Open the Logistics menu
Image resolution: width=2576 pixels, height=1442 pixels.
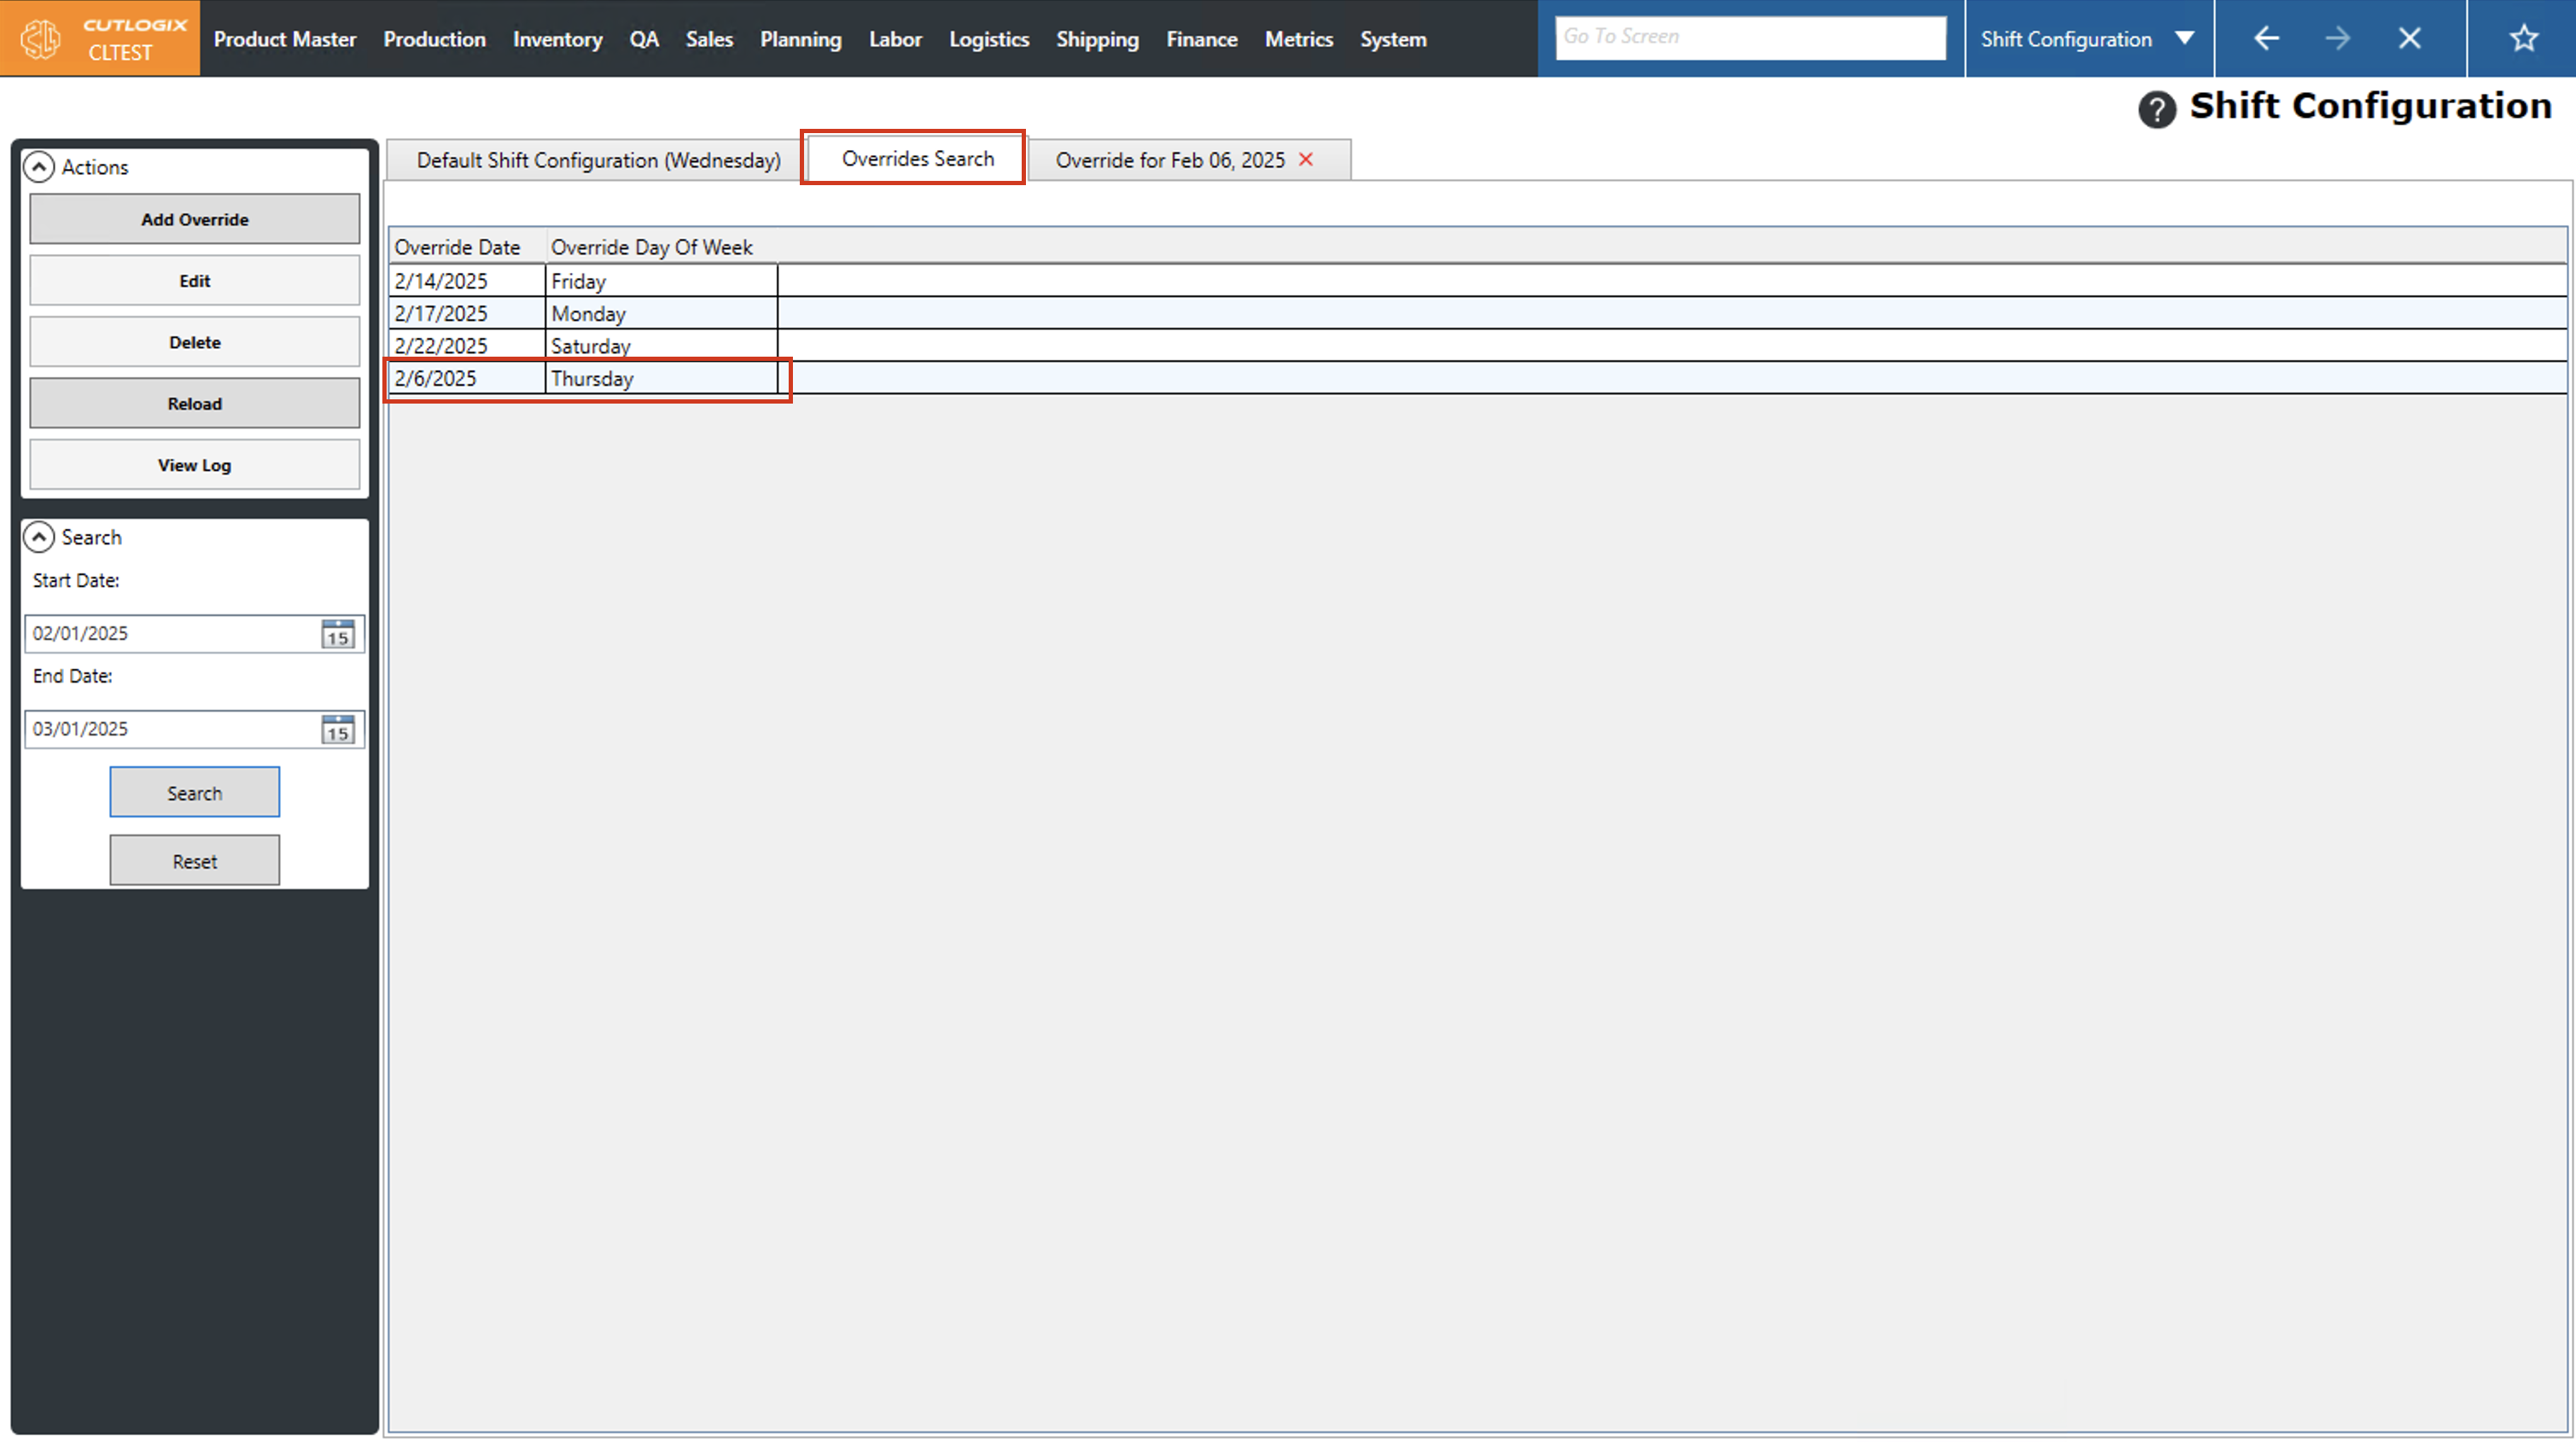988,39
